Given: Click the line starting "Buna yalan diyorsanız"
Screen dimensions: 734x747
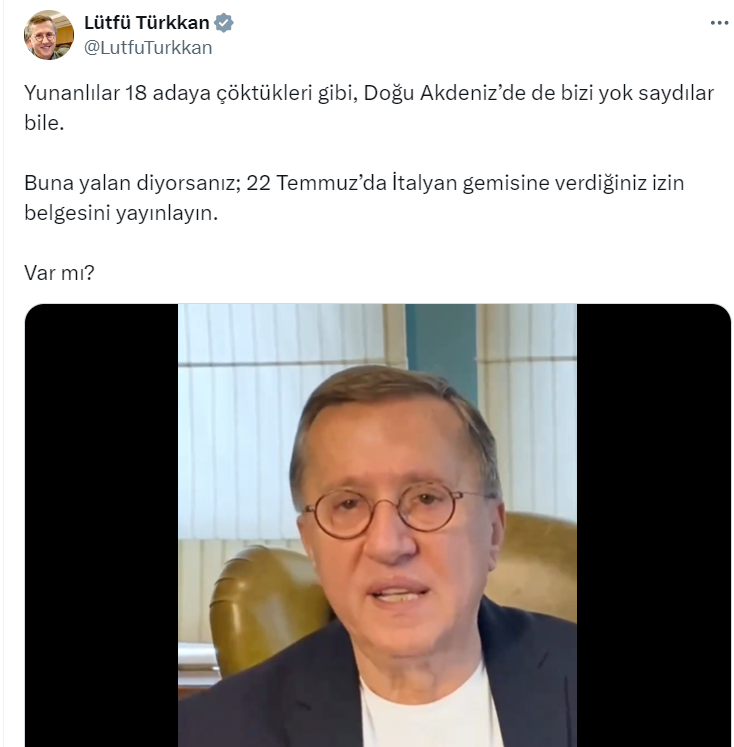Looking at the screenshot, I should 354,183.
